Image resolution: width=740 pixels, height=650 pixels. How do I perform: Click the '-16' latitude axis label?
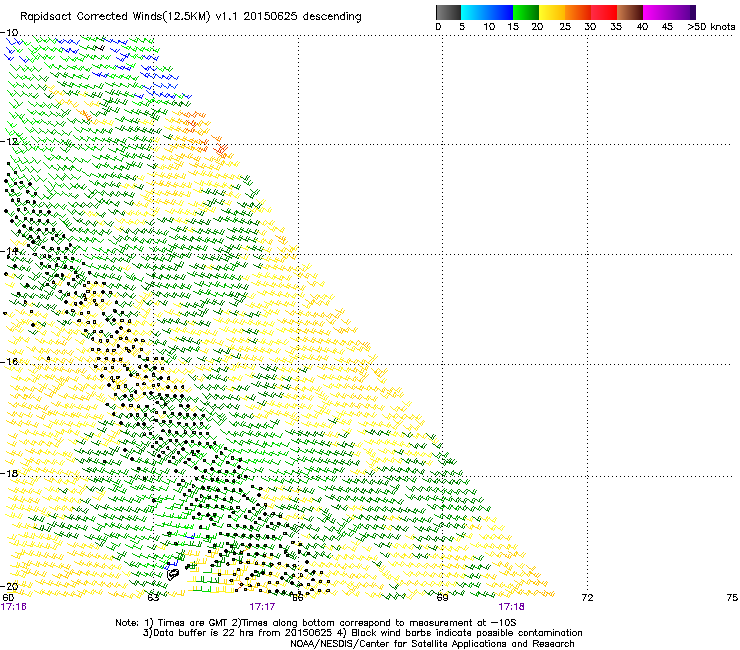click(x=9, y=362)
